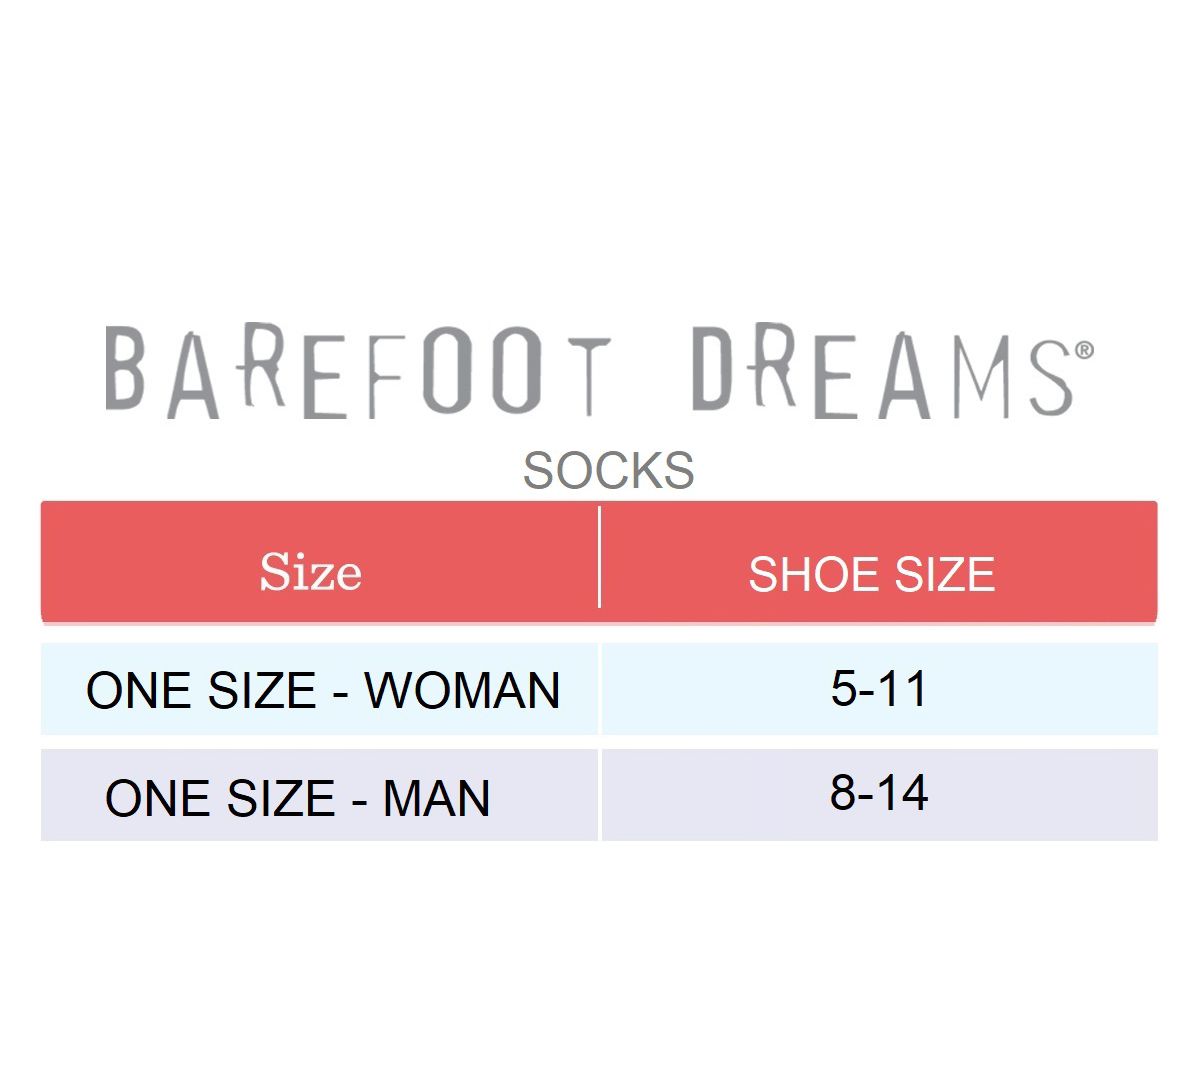Select the ONE SIZE - MAN row label
1201x1069 pixels.
pyautogui.click(x=297, y=798)
